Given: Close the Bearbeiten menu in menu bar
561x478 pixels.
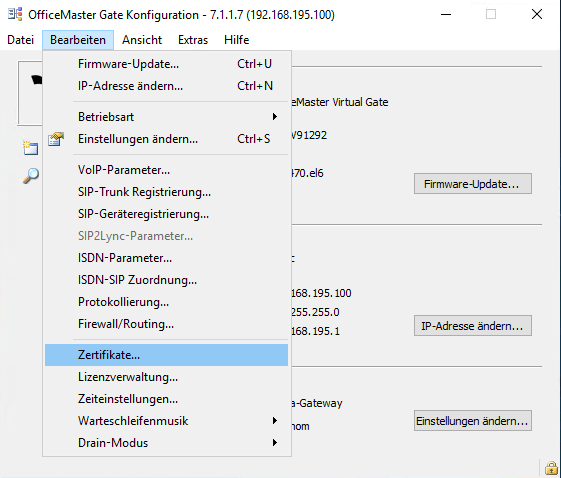Looking at the screenshot, I should [x=78, y=40].
